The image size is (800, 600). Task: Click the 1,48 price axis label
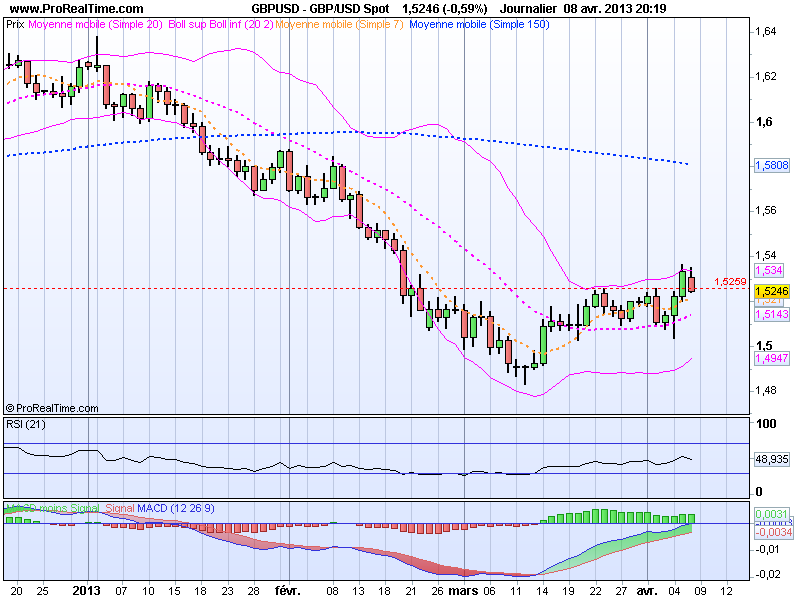765,390
